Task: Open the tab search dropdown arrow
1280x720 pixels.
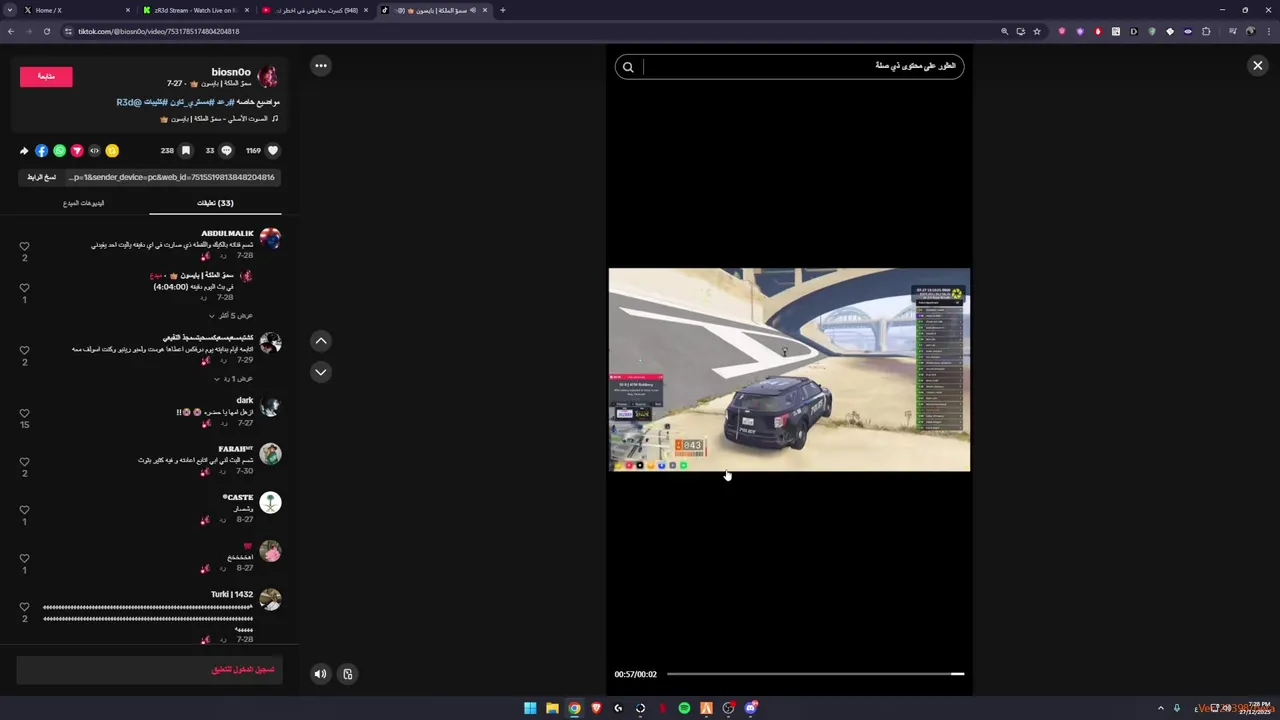Action: tap(10, 10)
